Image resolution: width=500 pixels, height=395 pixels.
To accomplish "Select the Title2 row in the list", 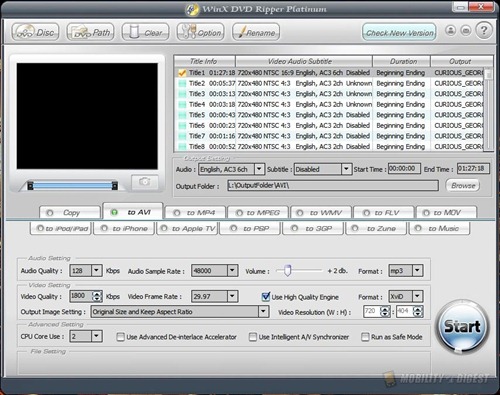I will tap(330, 83).
